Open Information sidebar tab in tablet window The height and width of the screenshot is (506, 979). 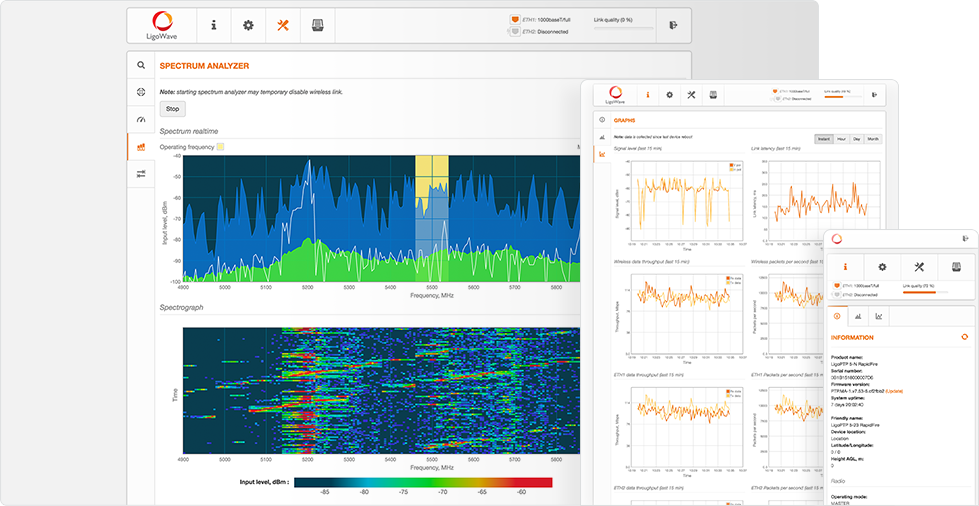coord(602,119)
